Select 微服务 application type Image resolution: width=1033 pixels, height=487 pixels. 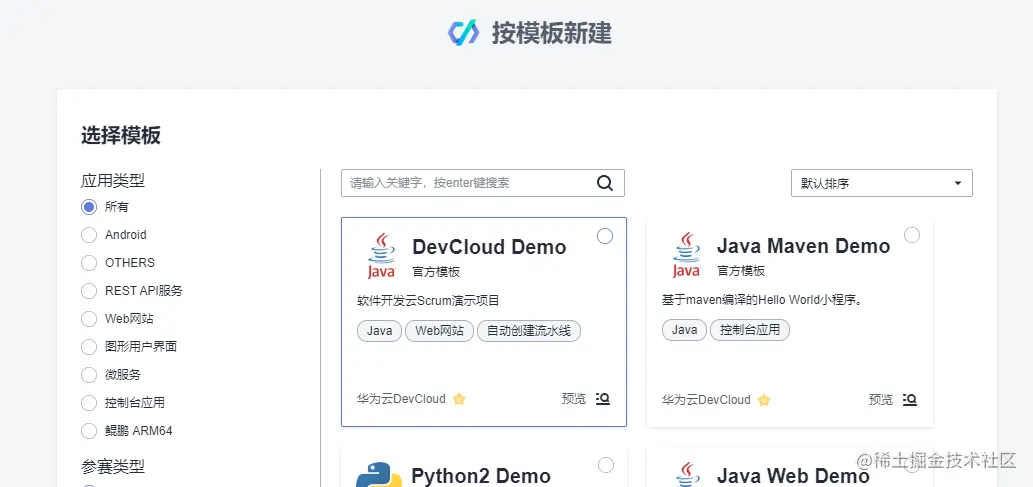[89, 375]
